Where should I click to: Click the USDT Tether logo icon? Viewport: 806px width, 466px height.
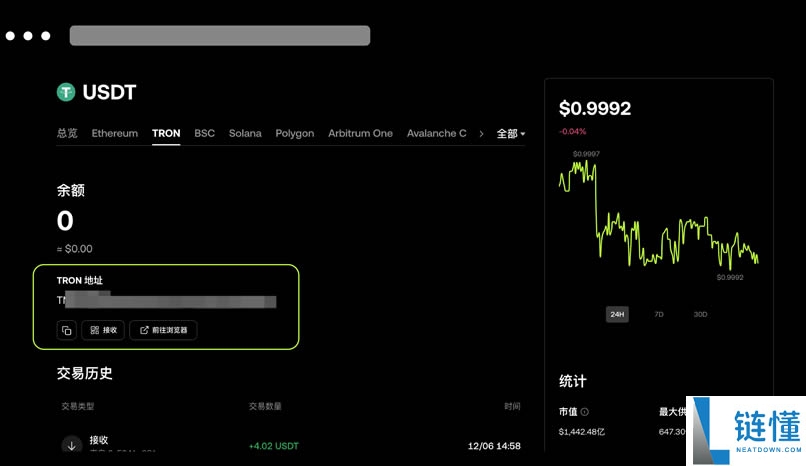(66, 93)
